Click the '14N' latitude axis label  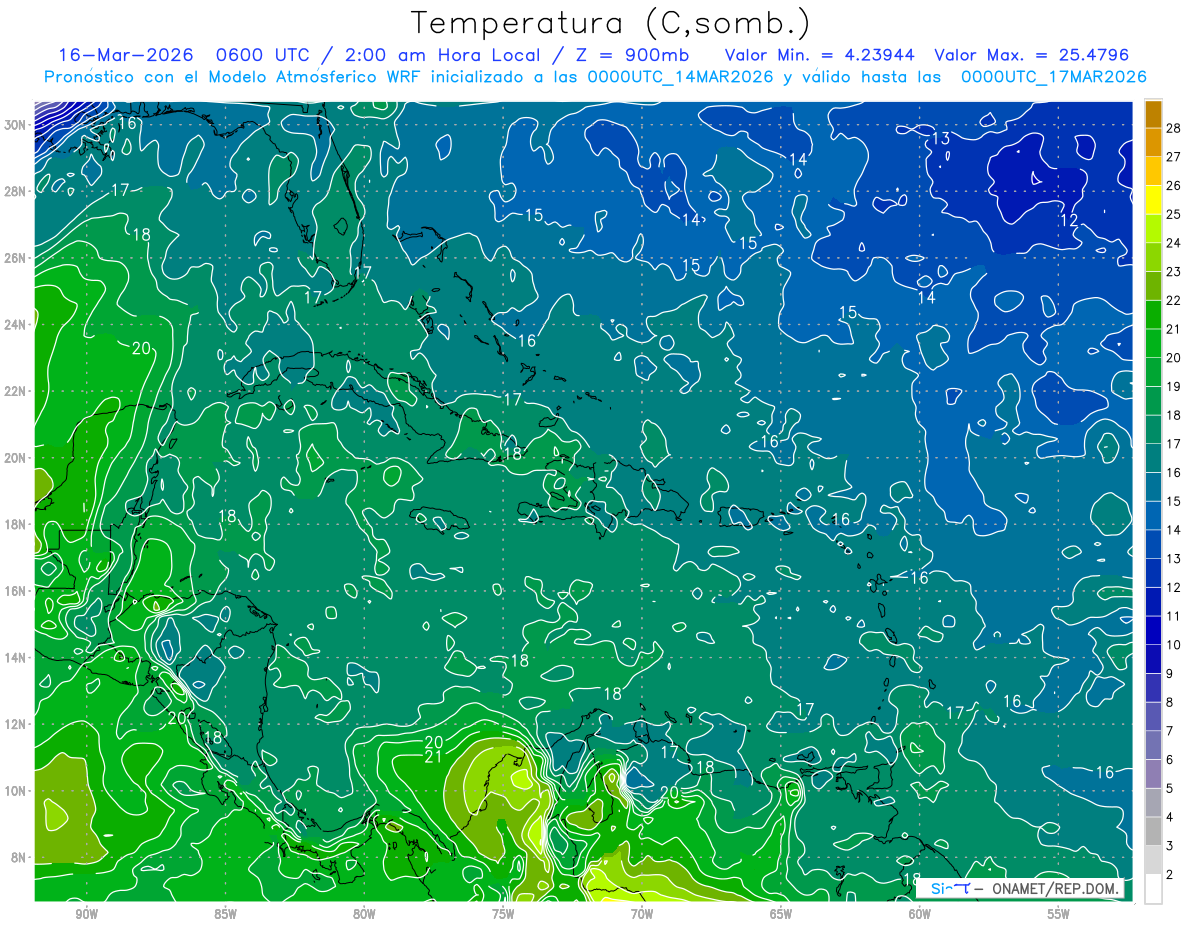[15, 658]
